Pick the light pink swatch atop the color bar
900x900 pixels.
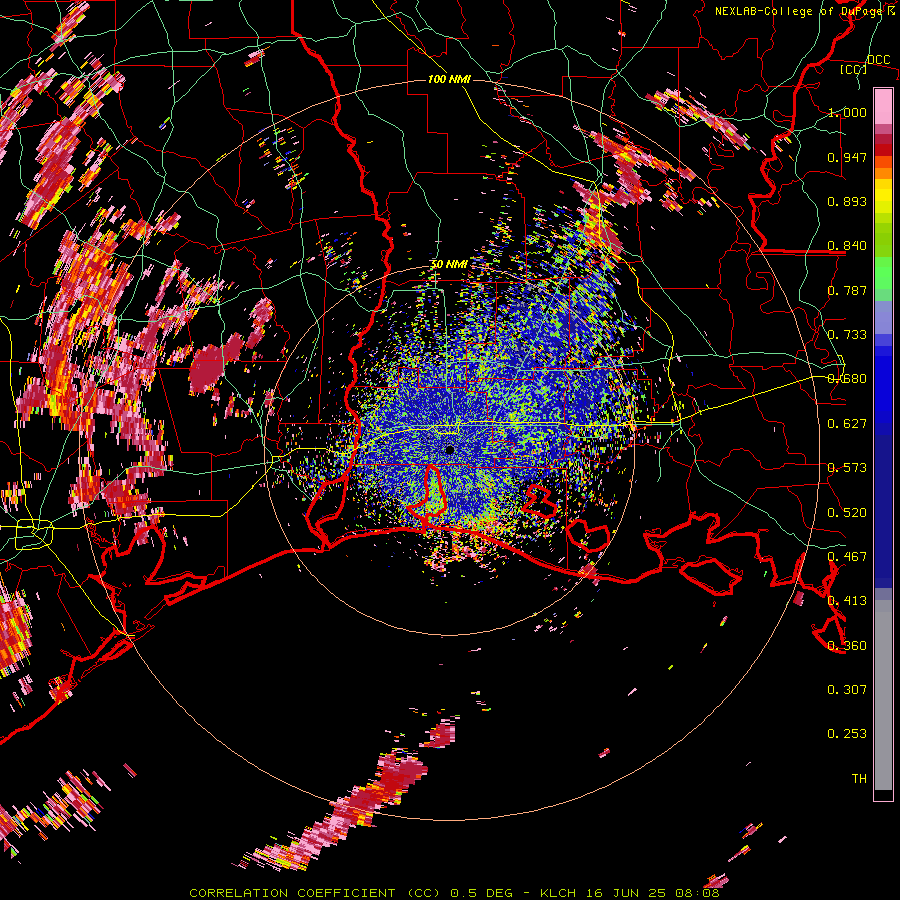pyautogui.click(x=883, y=106)
